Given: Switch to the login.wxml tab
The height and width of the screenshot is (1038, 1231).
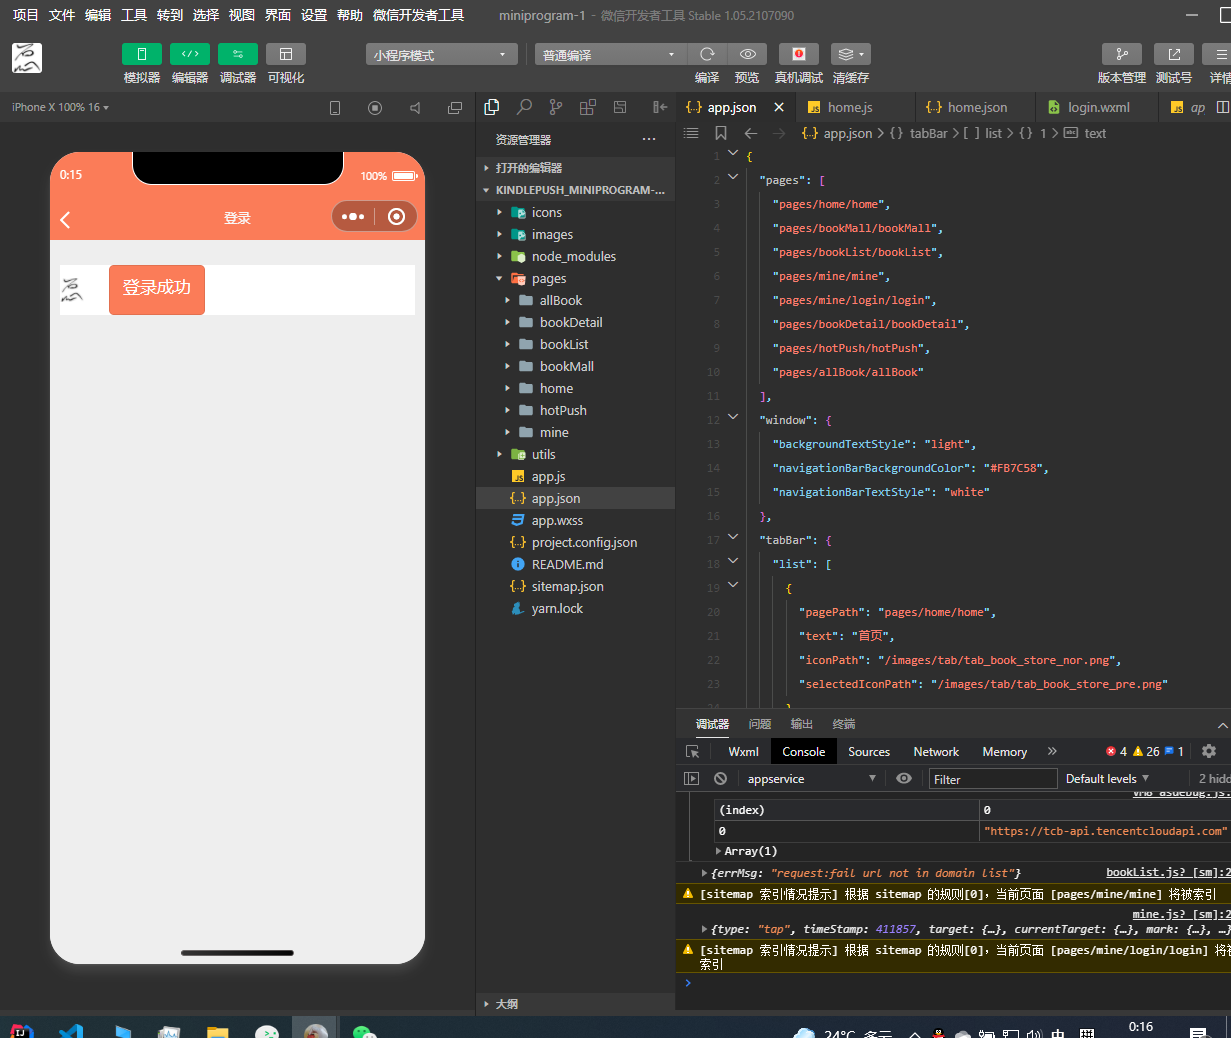Looking at the screenshot, I should tap(1097, 107).
